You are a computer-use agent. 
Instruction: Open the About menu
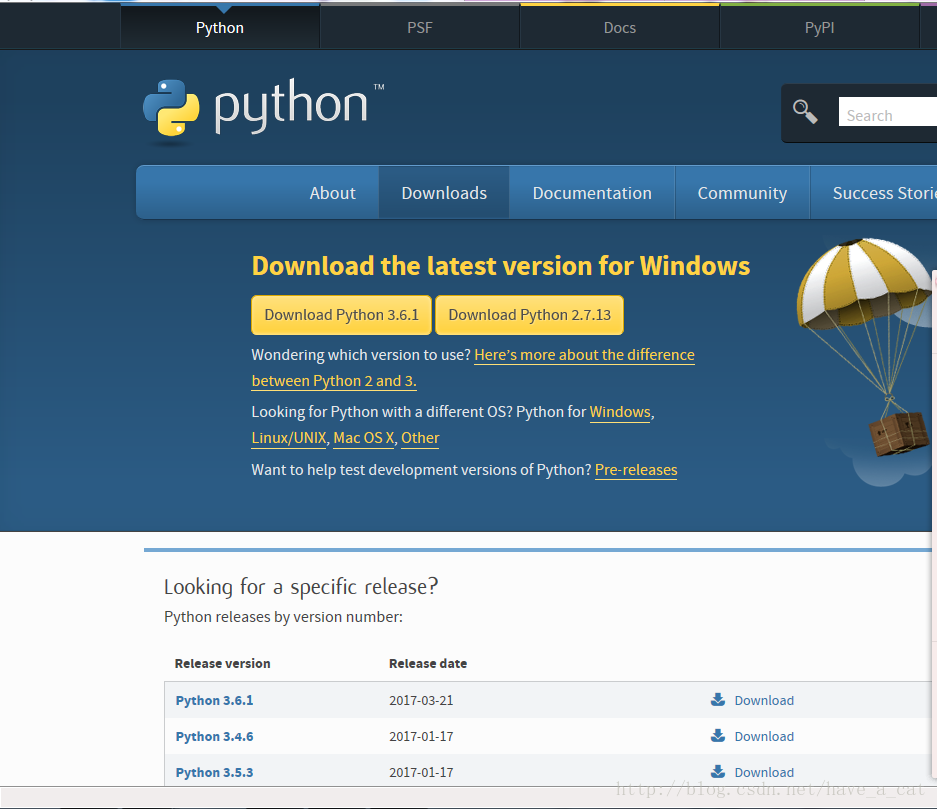tap(332, 193)
